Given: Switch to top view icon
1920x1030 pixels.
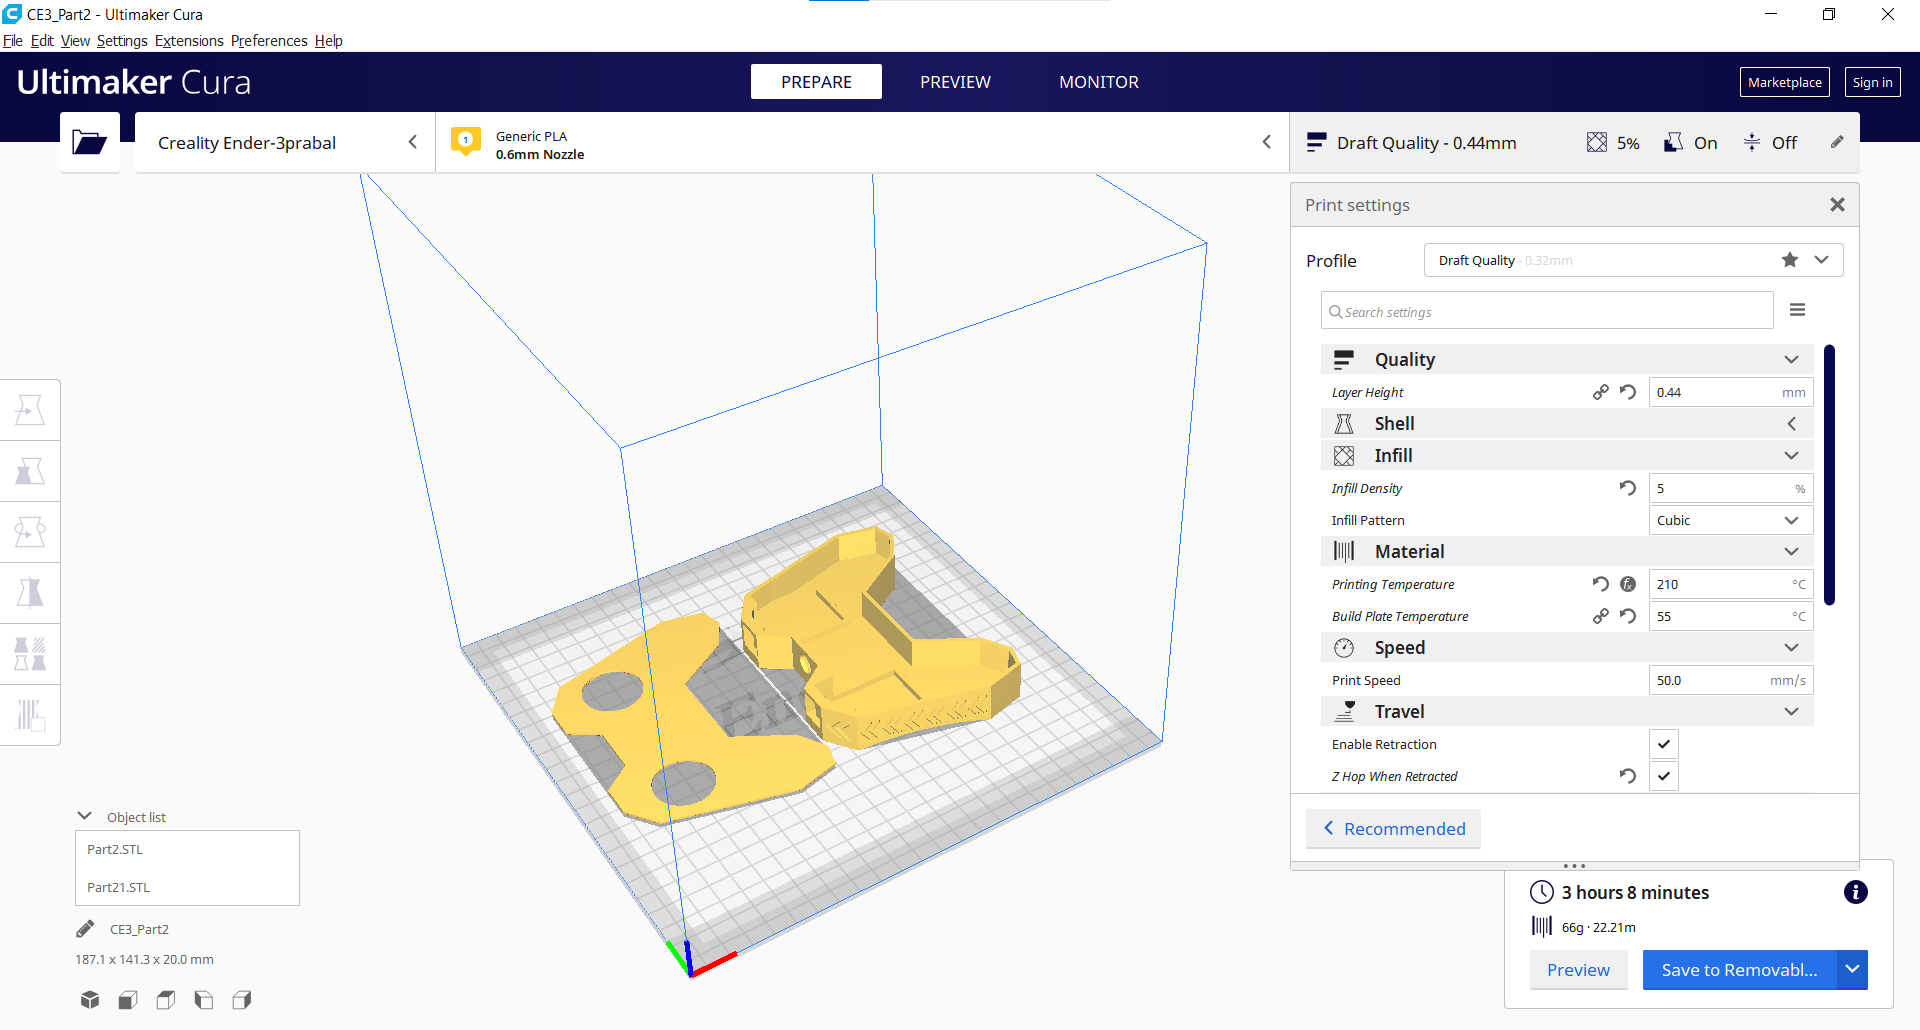Looking at the screenshot, I should 166,999.
